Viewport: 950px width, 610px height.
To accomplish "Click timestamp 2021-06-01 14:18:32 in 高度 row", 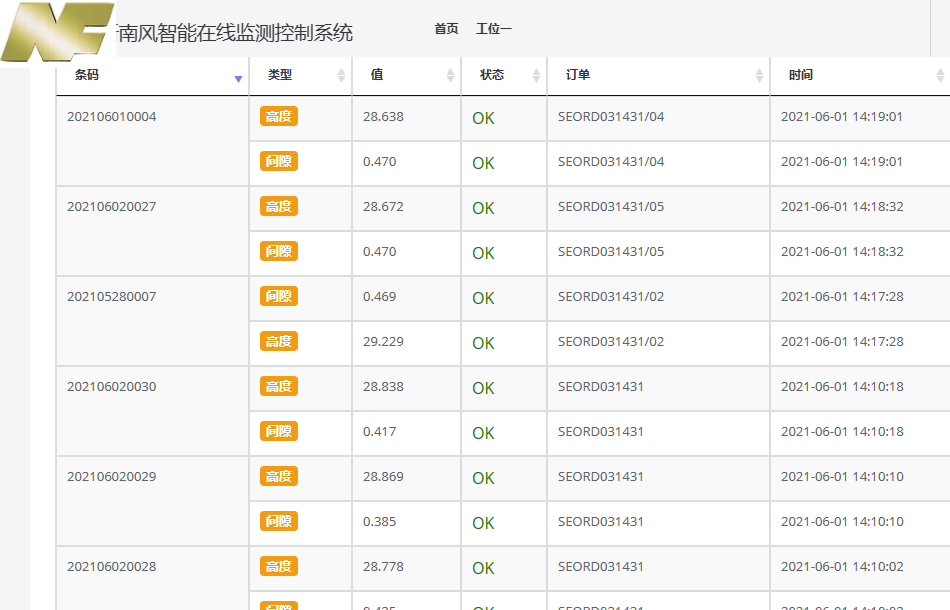I will 841,207.
